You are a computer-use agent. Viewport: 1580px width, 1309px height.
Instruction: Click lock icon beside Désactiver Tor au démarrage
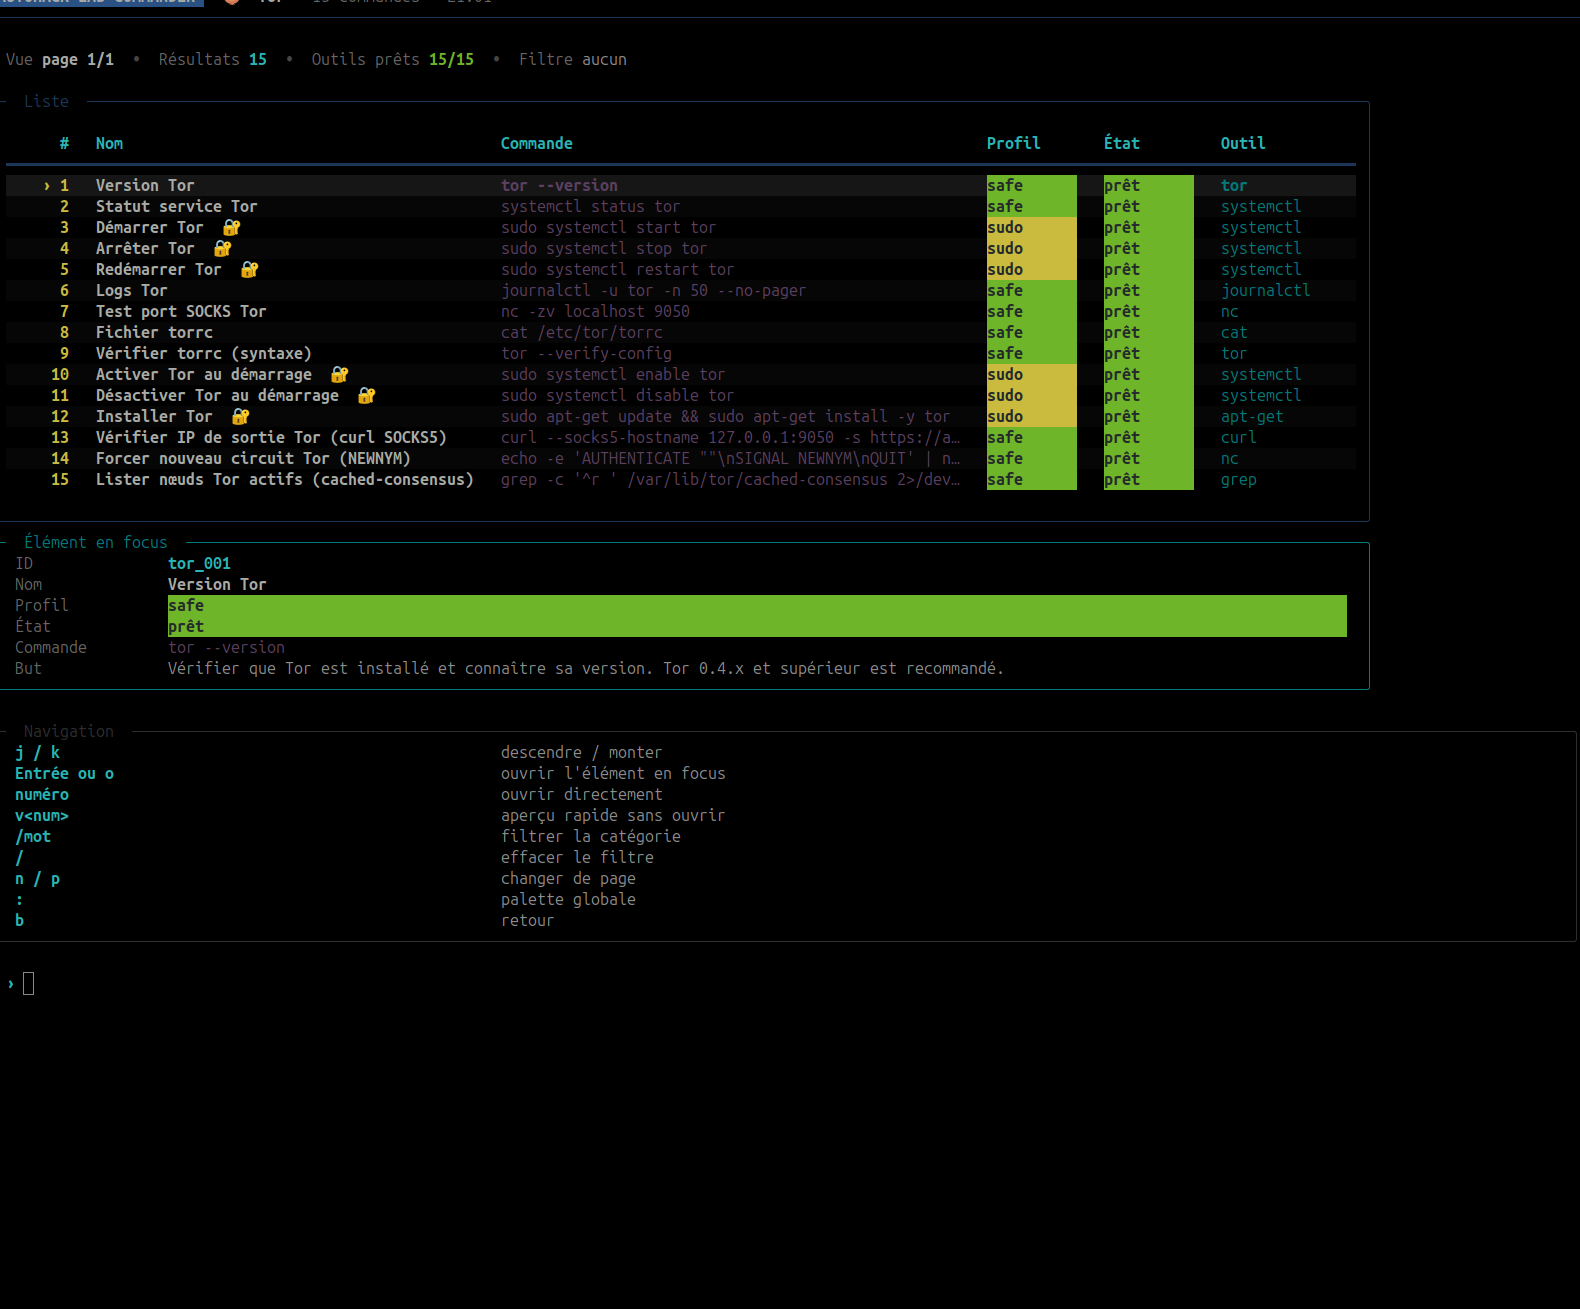366,395
